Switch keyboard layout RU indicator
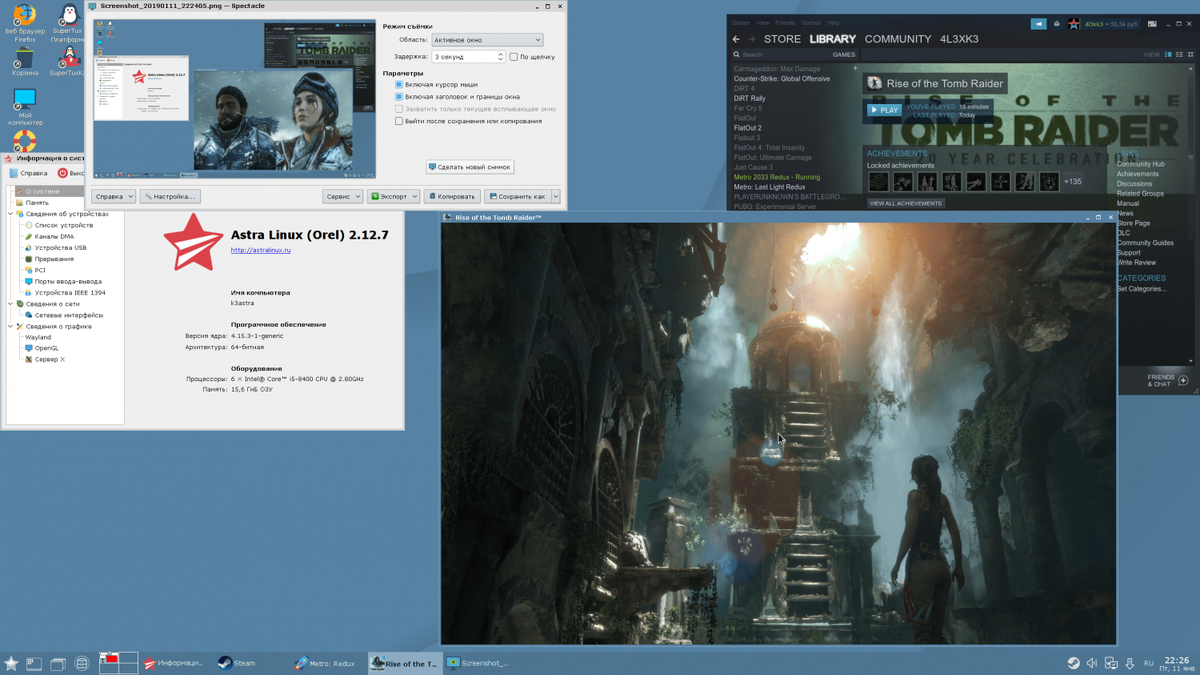This screenshot has height=675, width=1200. [1148, 663]
